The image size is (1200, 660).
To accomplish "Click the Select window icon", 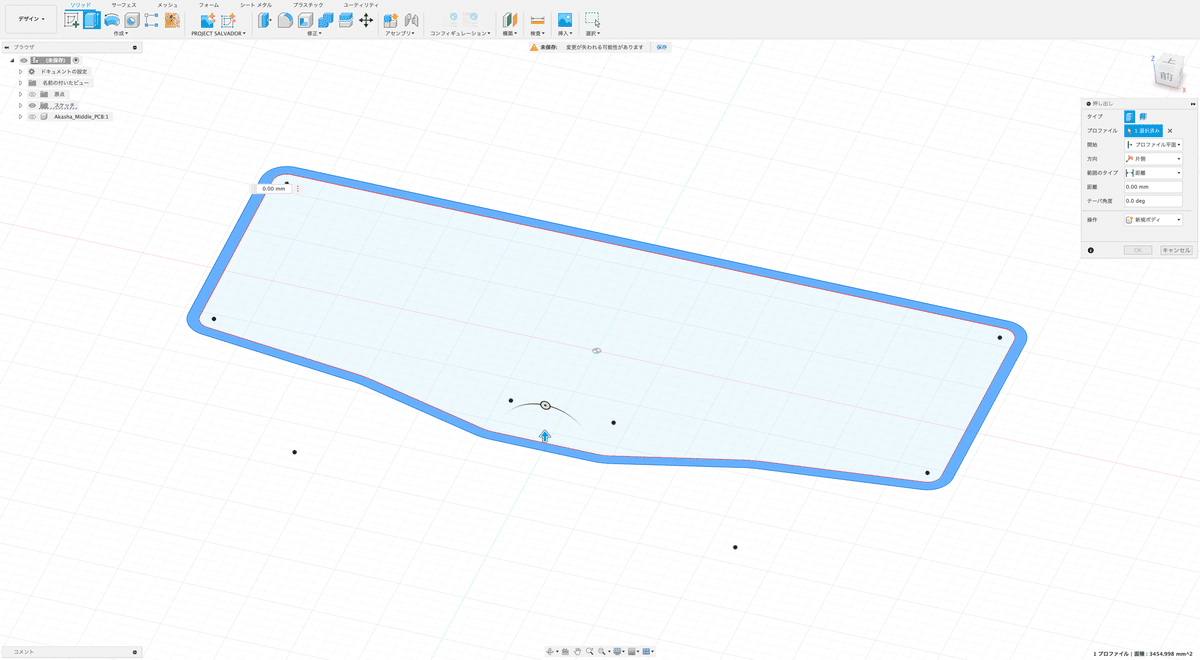I will click(592, 20).
